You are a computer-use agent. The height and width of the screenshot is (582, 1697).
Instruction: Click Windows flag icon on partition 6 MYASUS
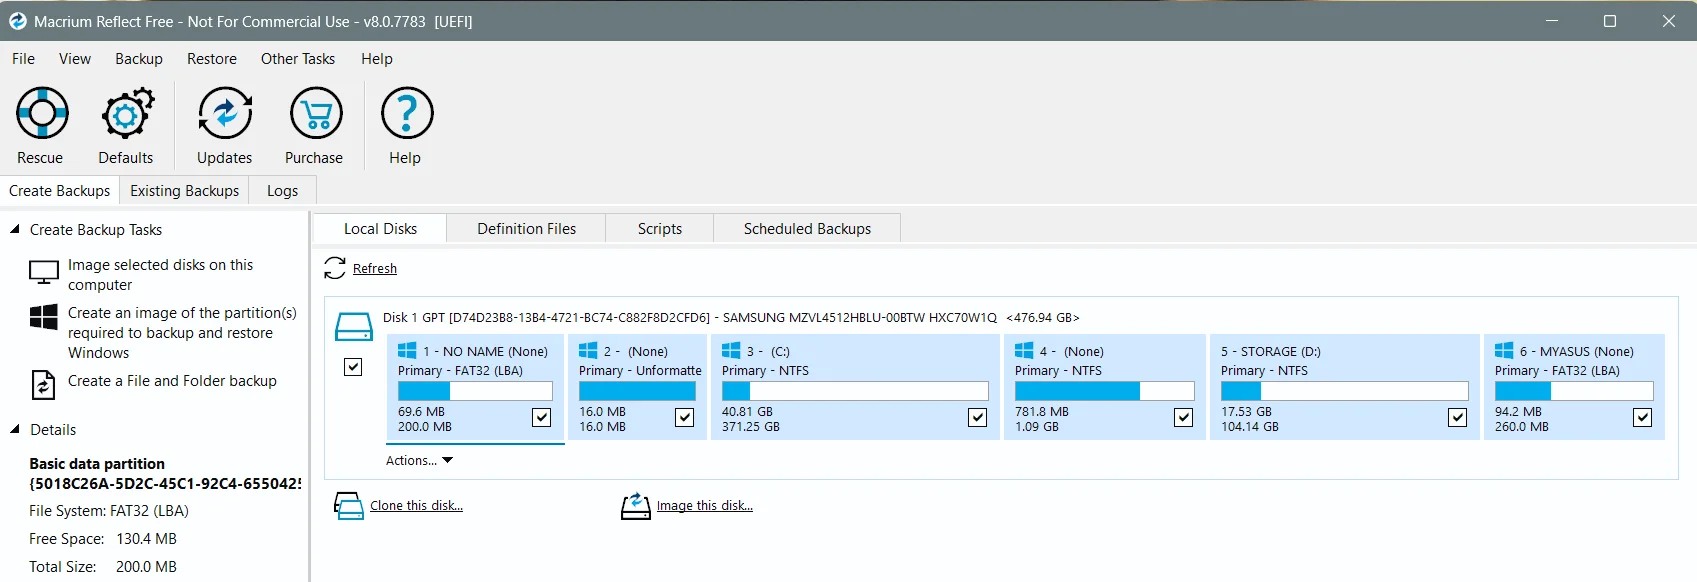click(x=1504, y=351)
